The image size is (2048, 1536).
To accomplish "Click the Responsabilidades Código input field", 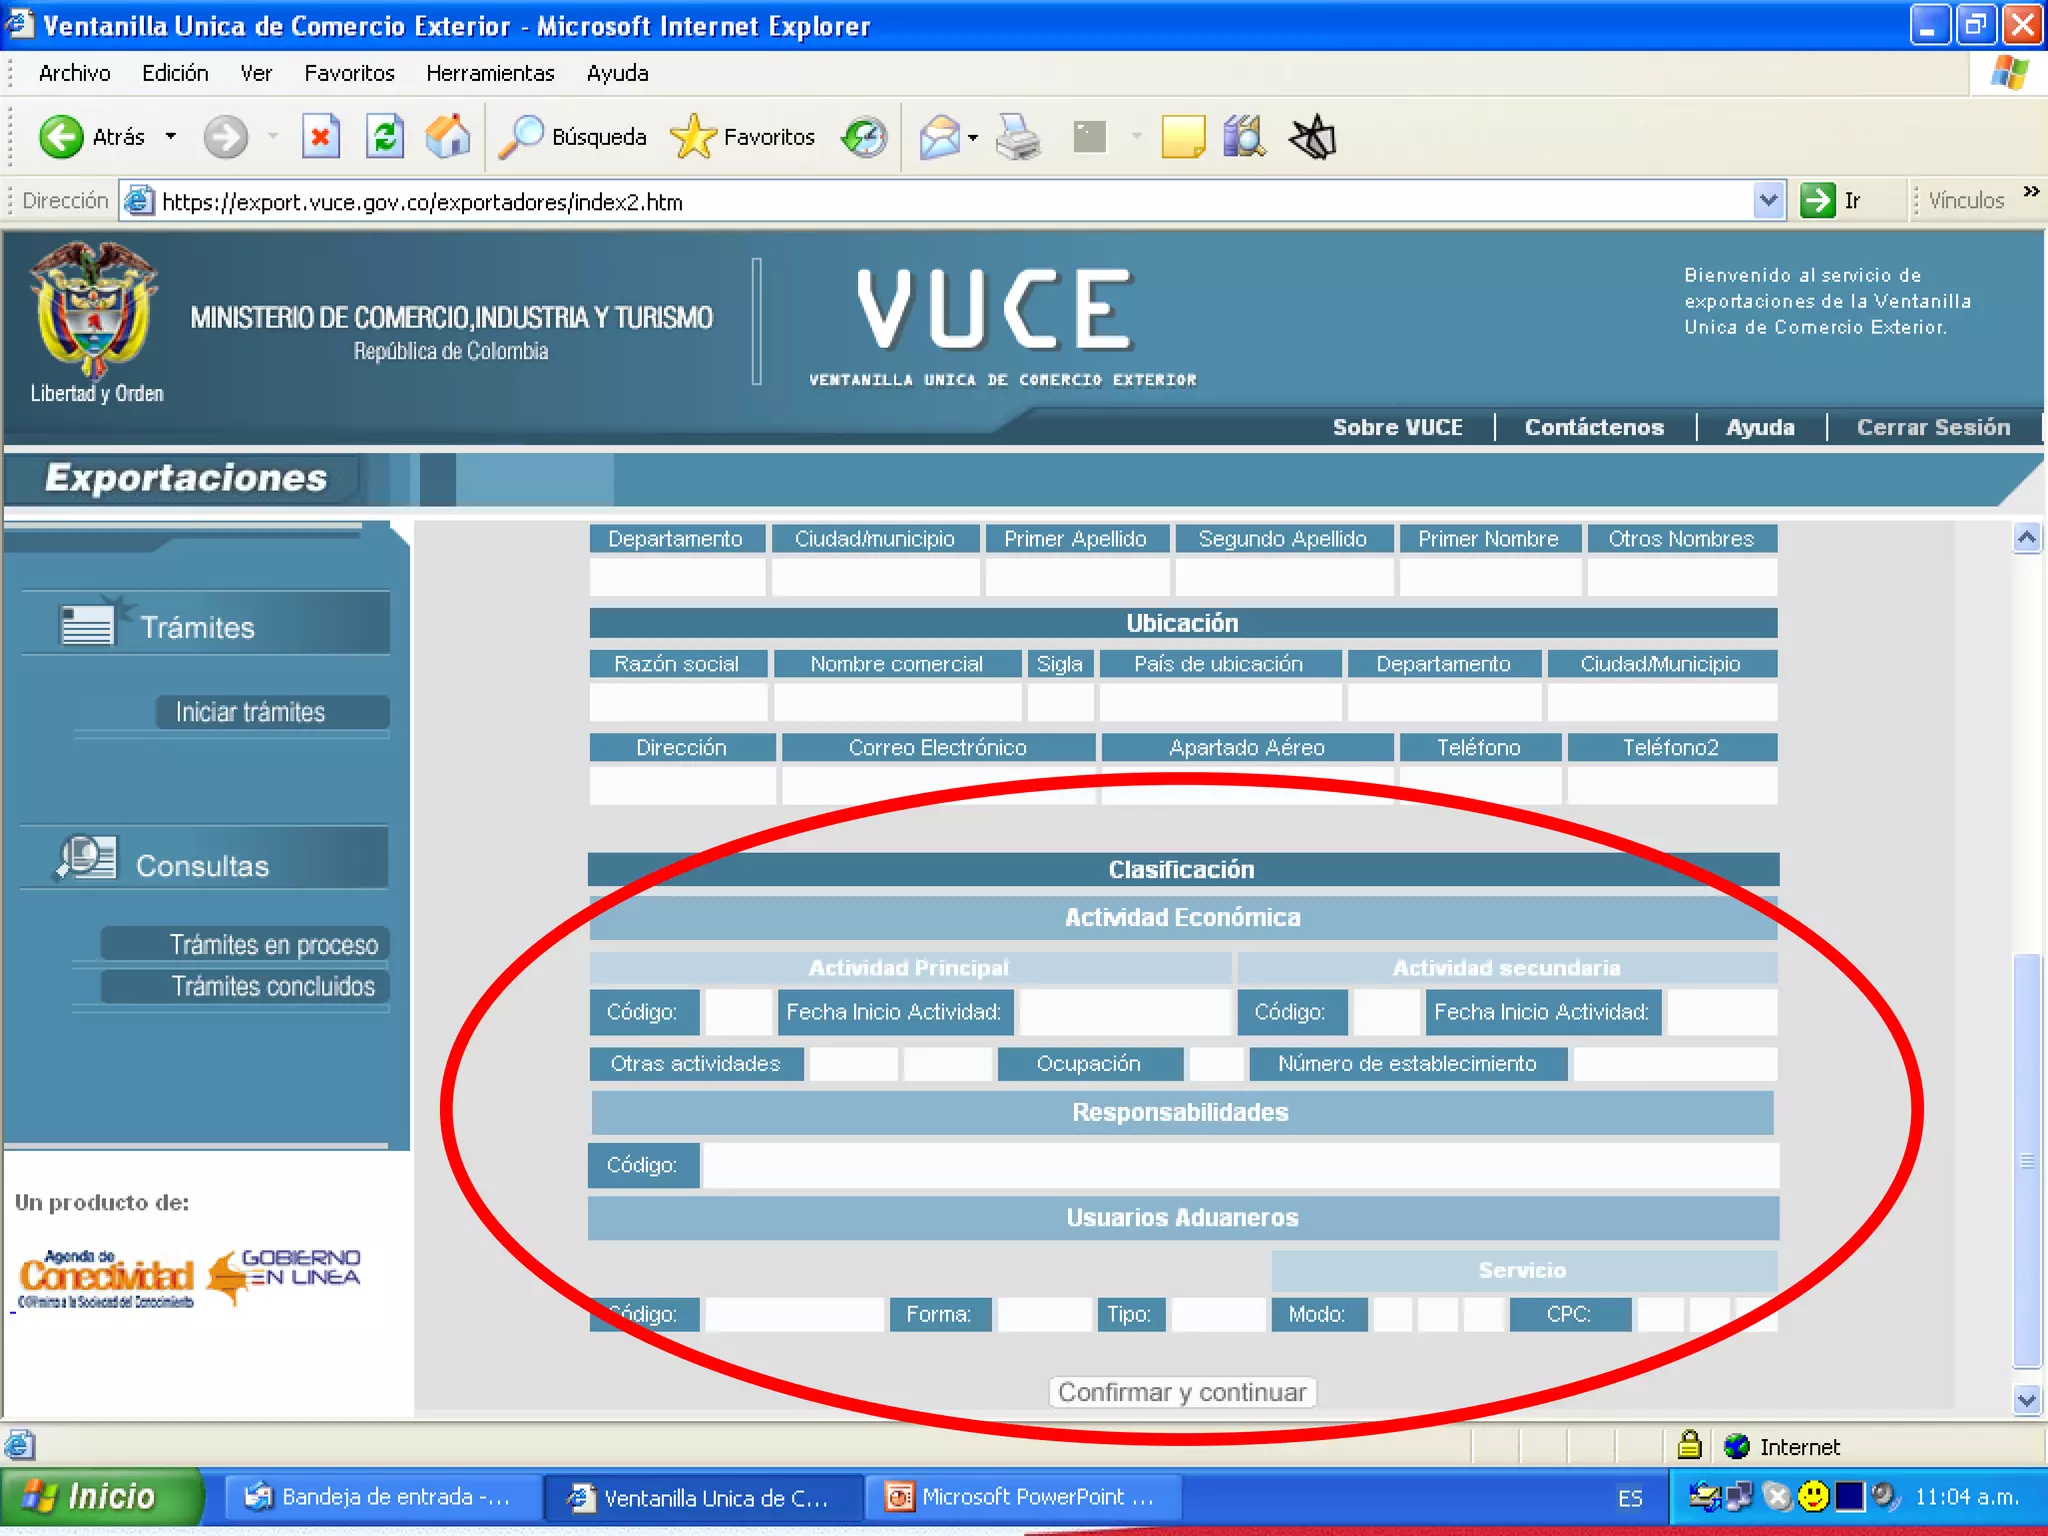I will (1239, 1166).
